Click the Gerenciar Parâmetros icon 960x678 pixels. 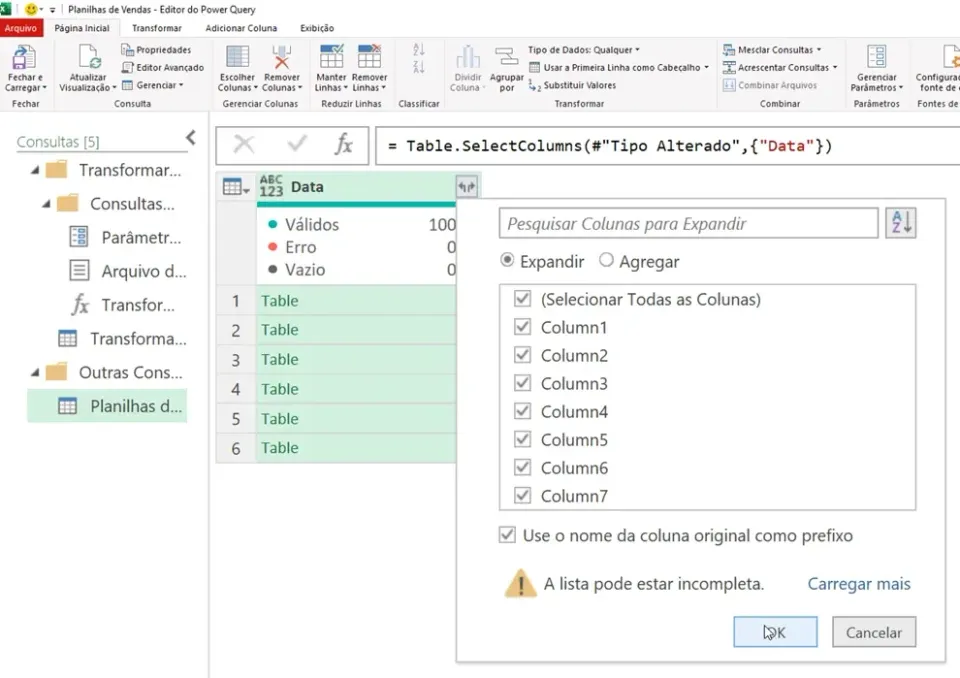pyautogui.click(x=876, y=57)
